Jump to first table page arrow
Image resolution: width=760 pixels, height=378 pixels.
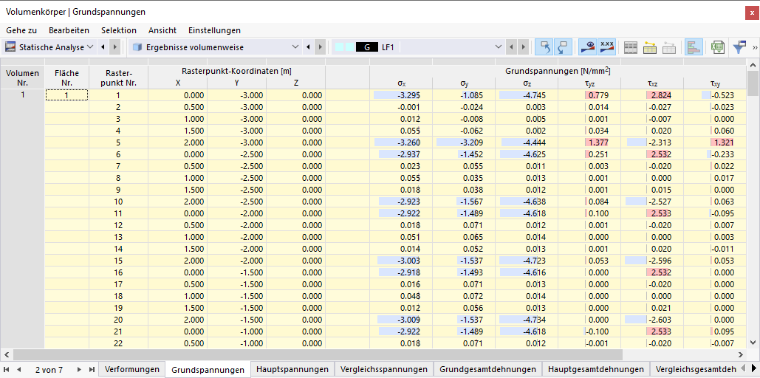click(x=6, y=369)
